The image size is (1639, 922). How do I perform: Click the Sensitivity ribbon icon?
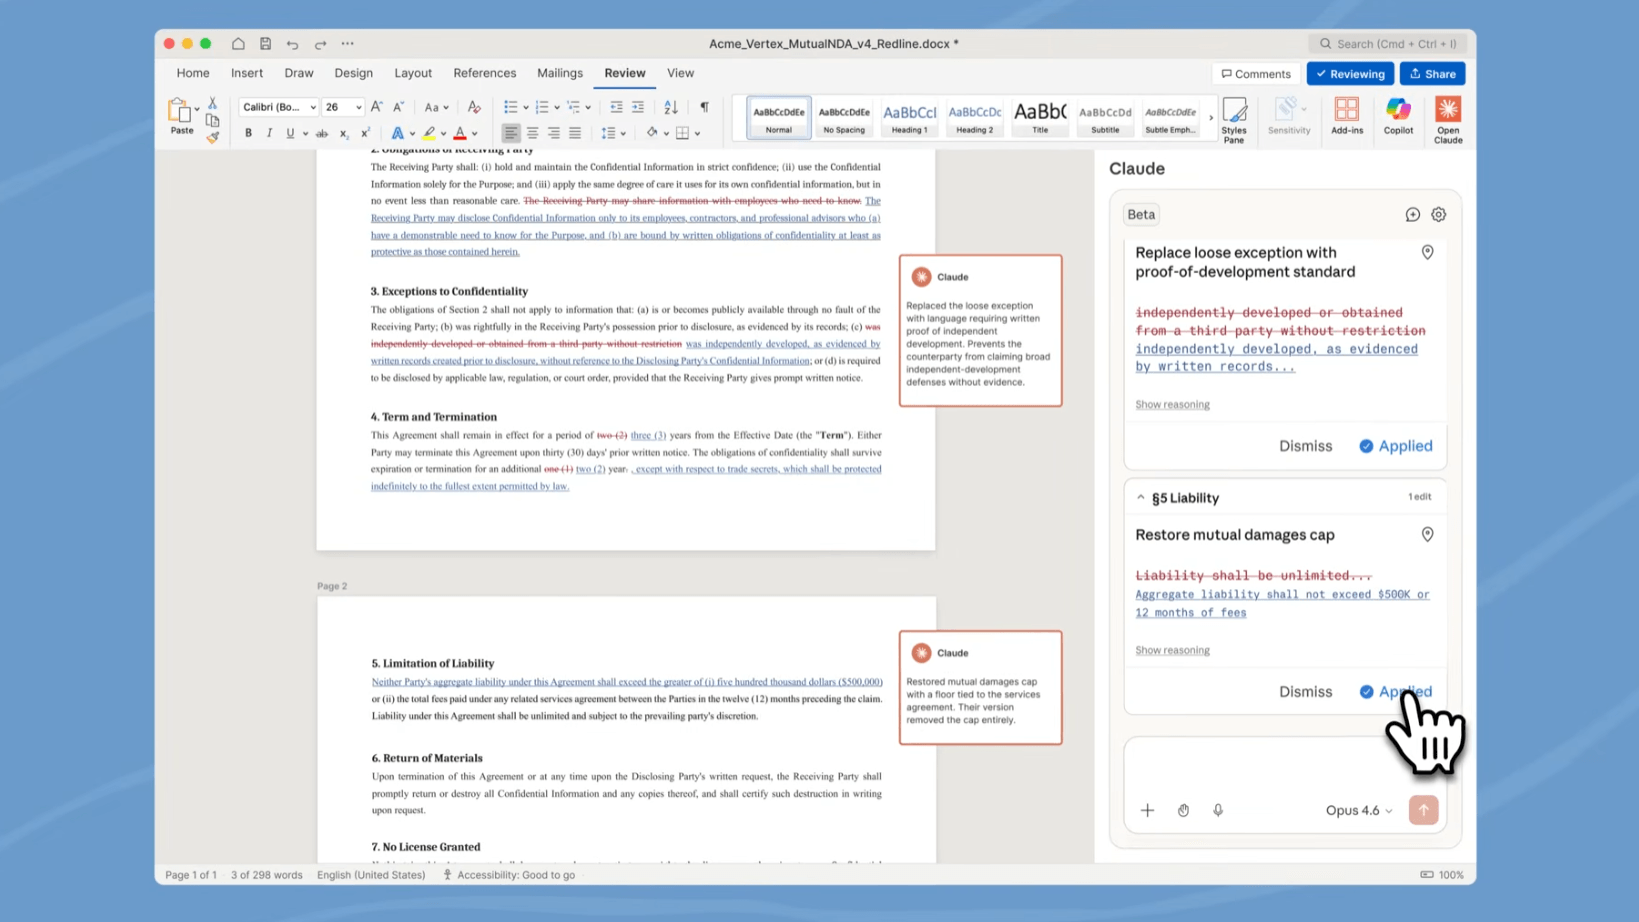(1289, 117)
